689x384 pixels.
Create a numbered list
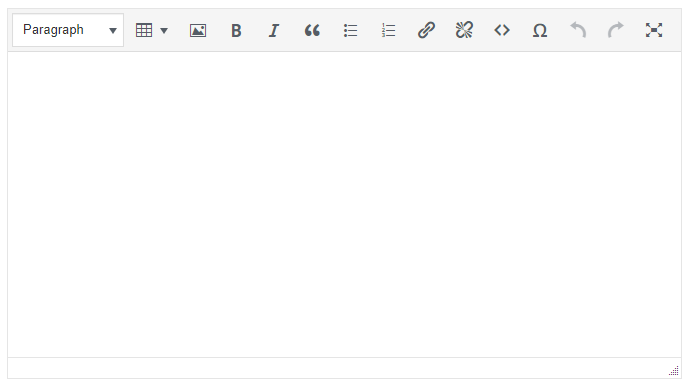click(388, 30)
